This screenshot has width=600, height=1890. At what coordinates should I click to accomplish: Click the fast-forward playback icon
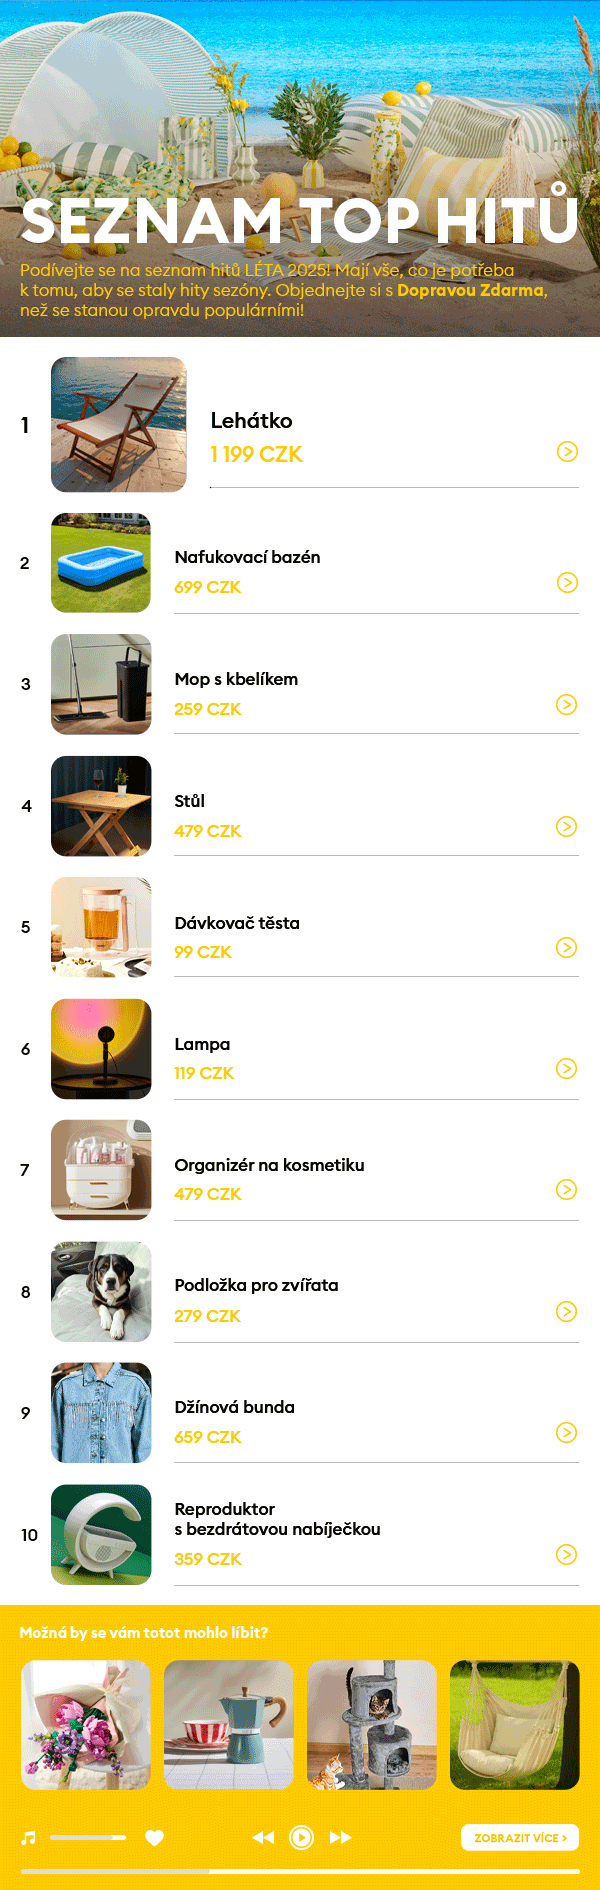(340, 1837)
